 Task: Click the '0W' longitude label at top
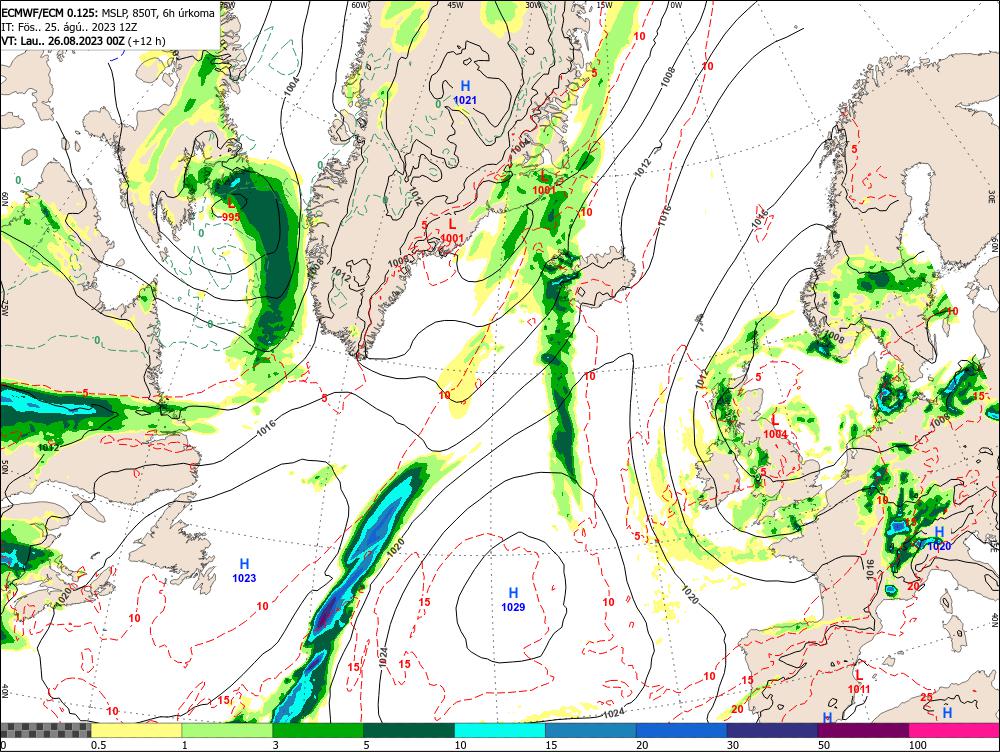pyautogui.click(x=676, y=4)
